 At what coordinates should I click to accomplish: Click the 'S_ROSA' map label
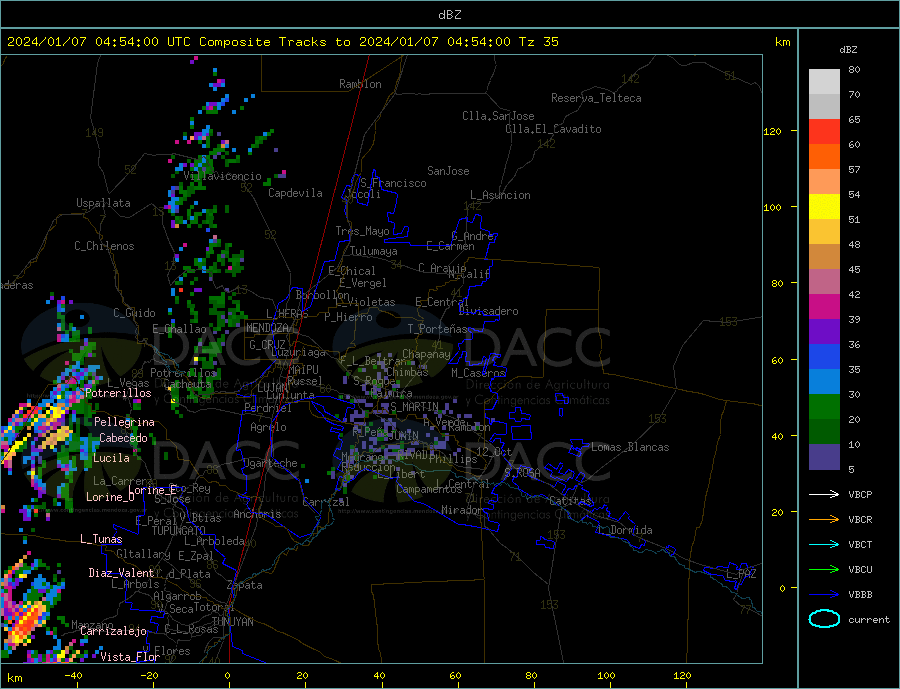(x=522, y=473)
